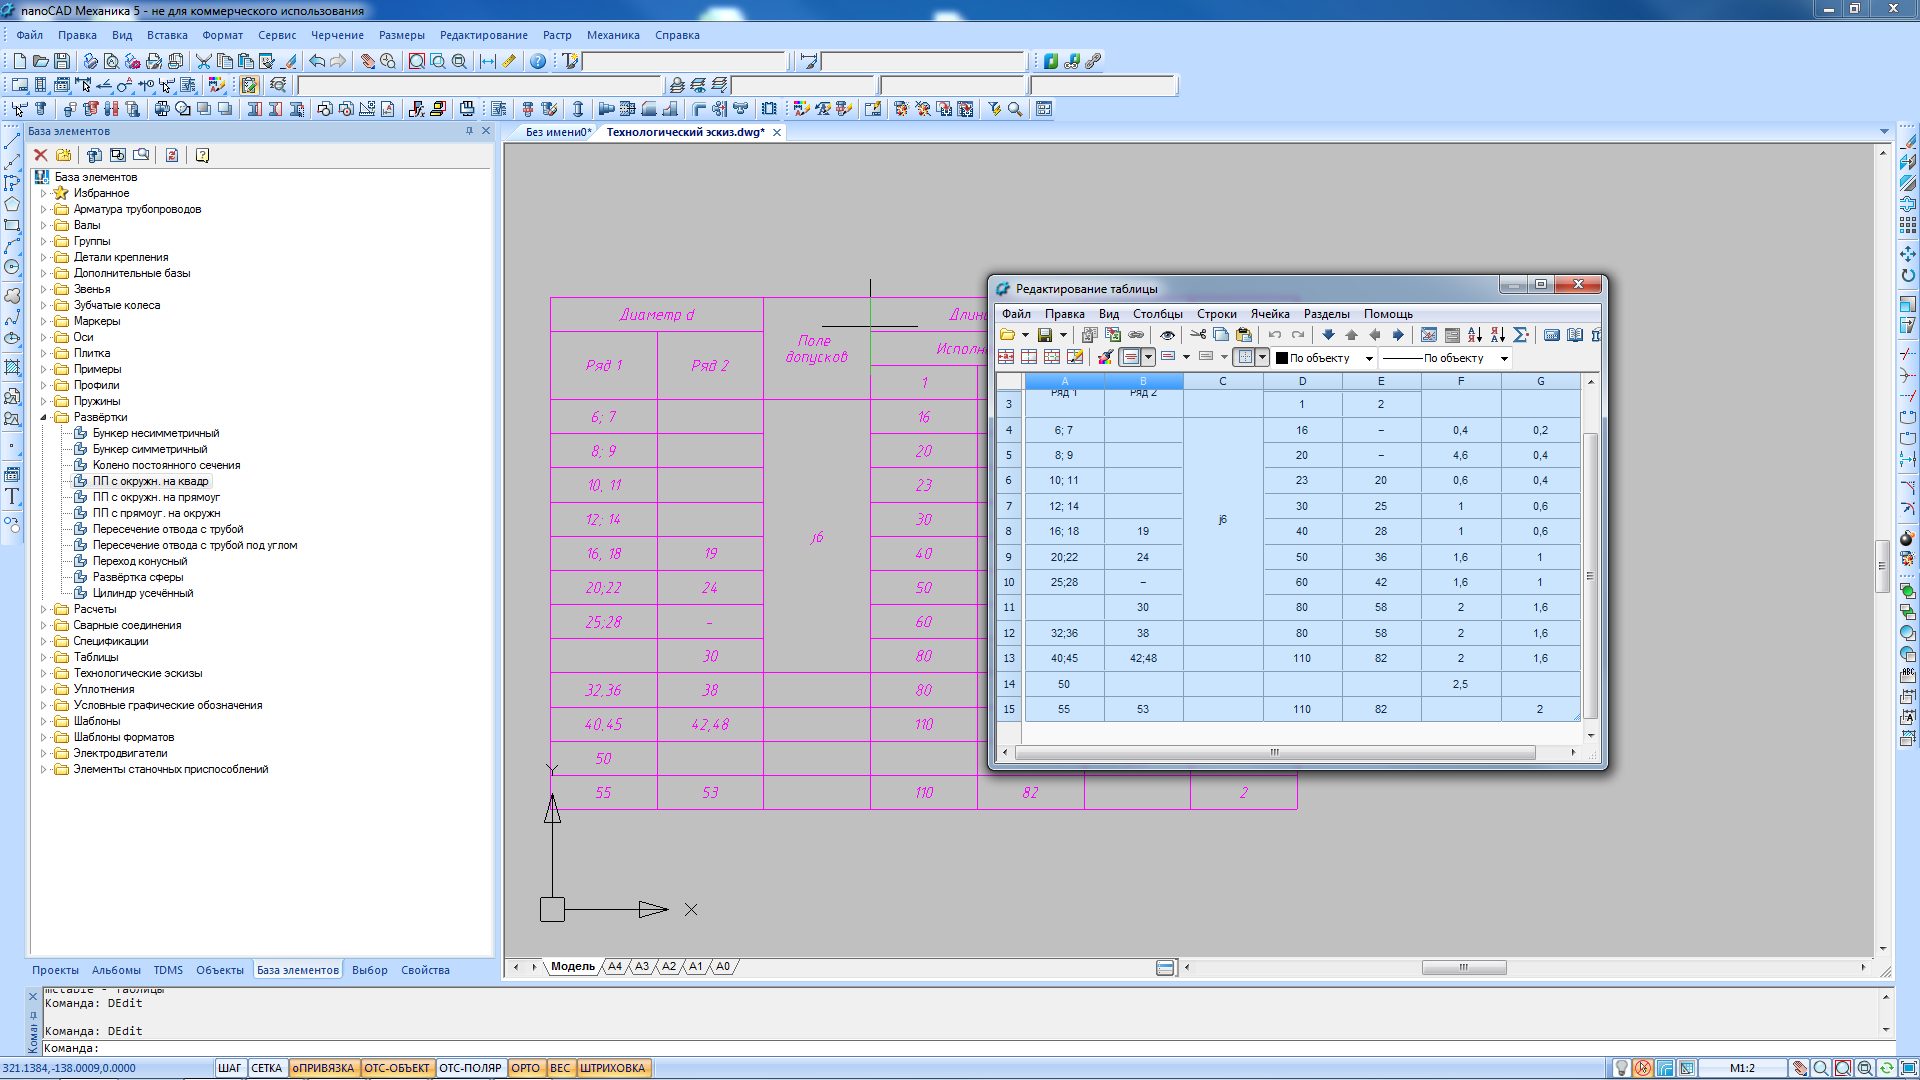Sort descending Я-А in table editor

pyautogui.click(x=1498, y=335)
